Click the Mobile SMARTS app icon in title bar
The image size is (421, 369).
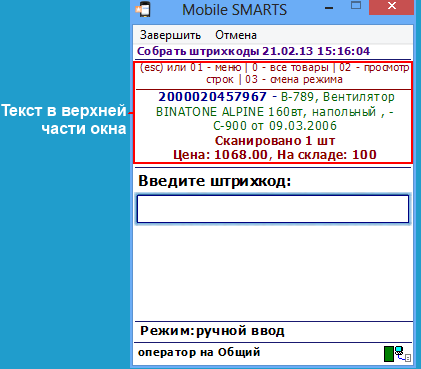click(143, 9)
